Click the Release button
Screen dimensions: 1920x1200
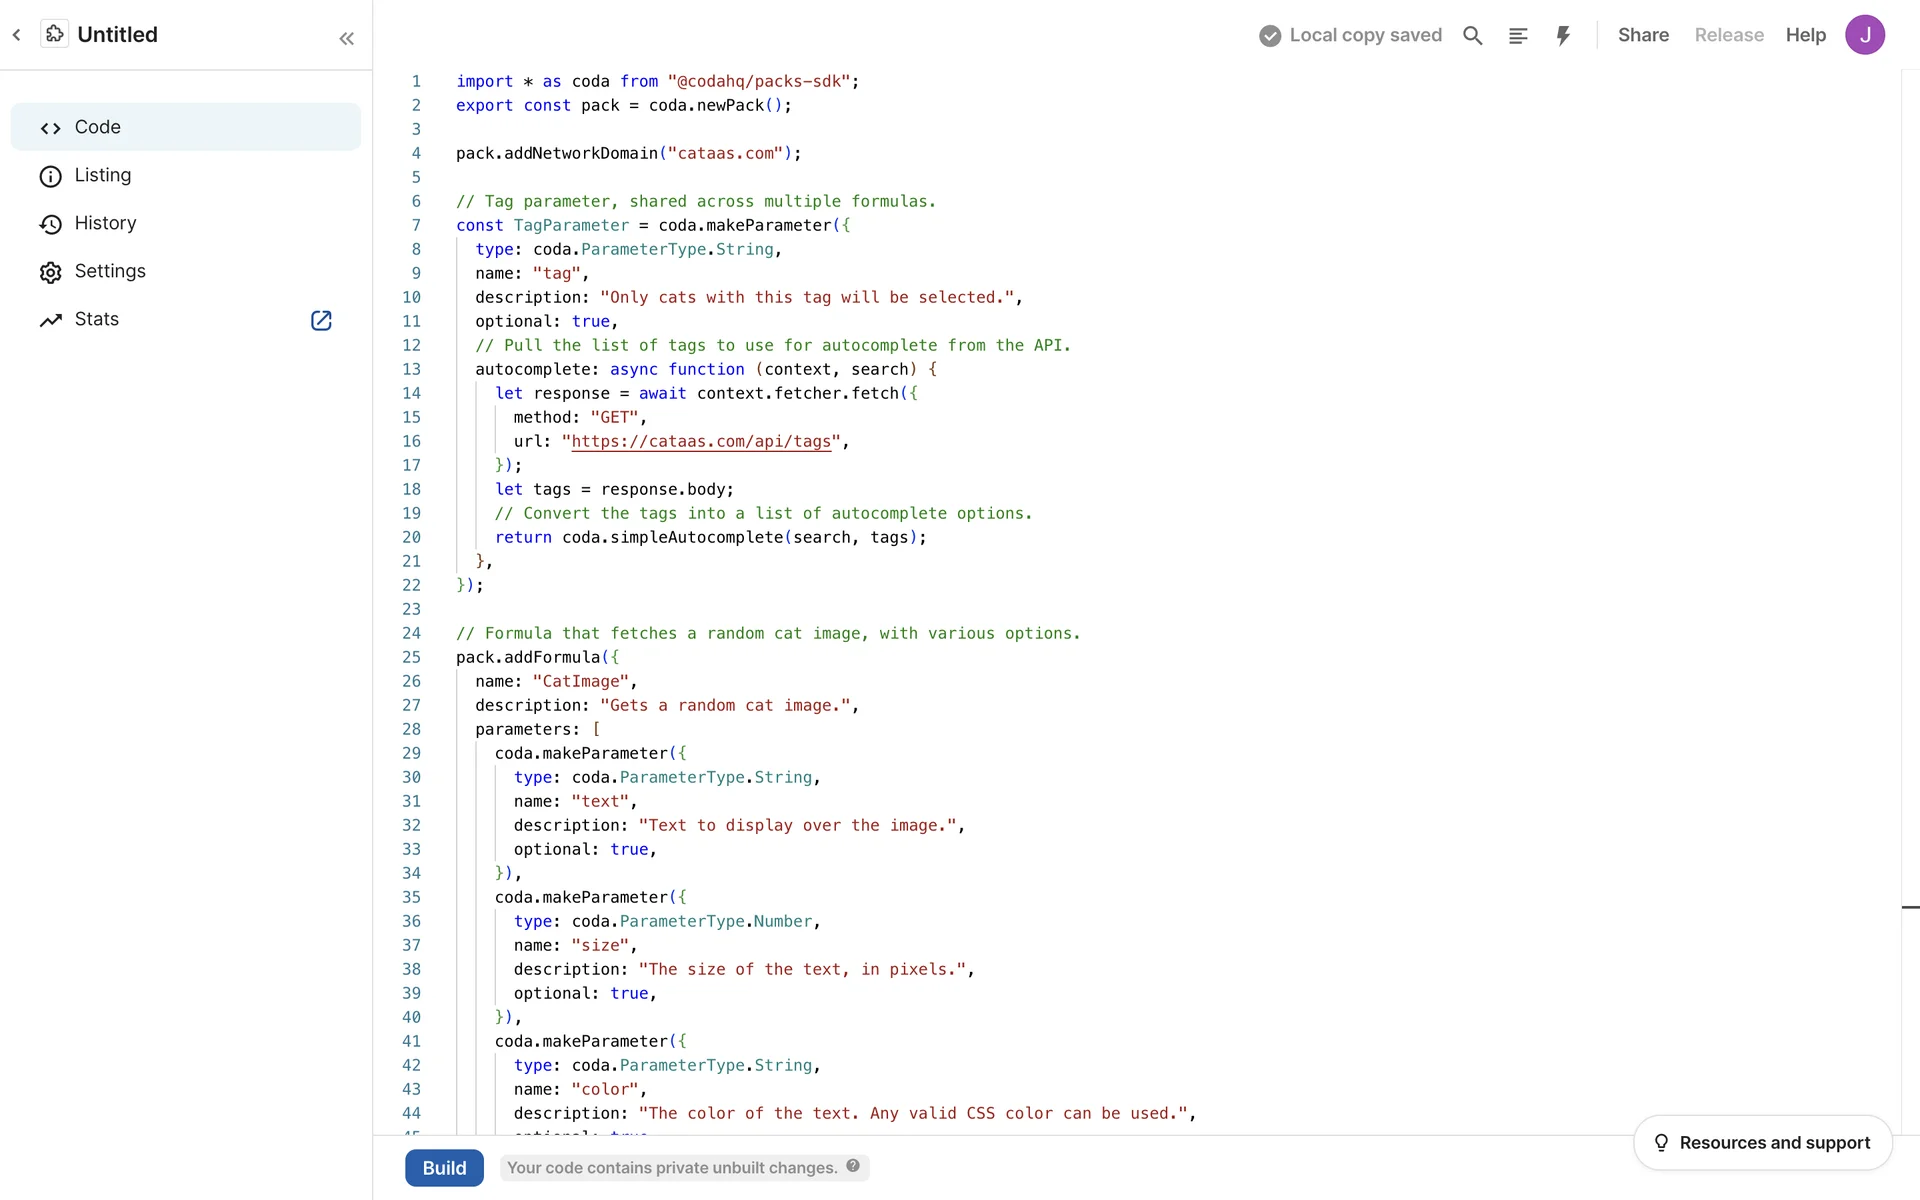click(1729, 35)
